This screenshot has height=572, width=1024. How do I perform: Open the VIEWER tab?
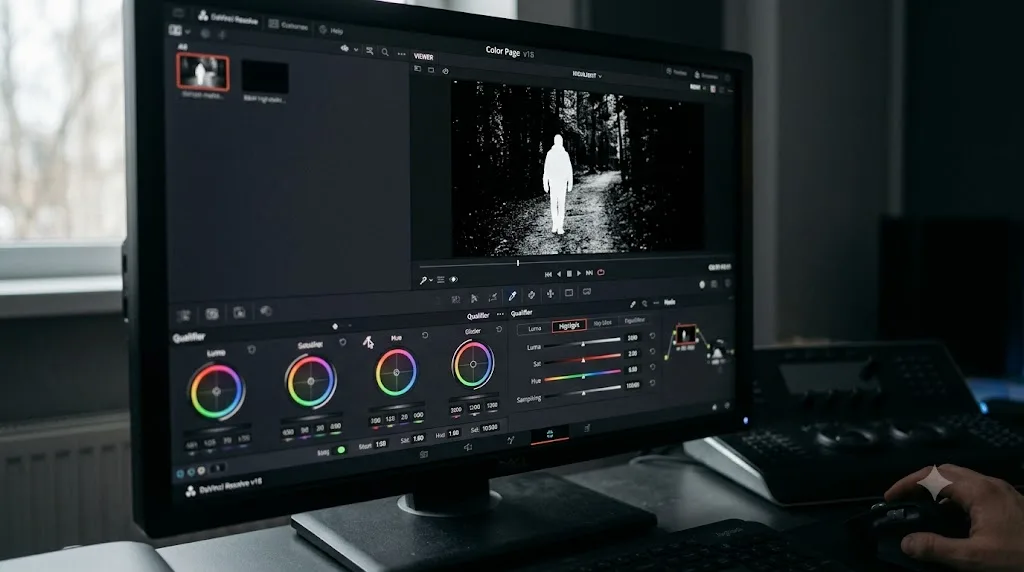tap(424, 57)
